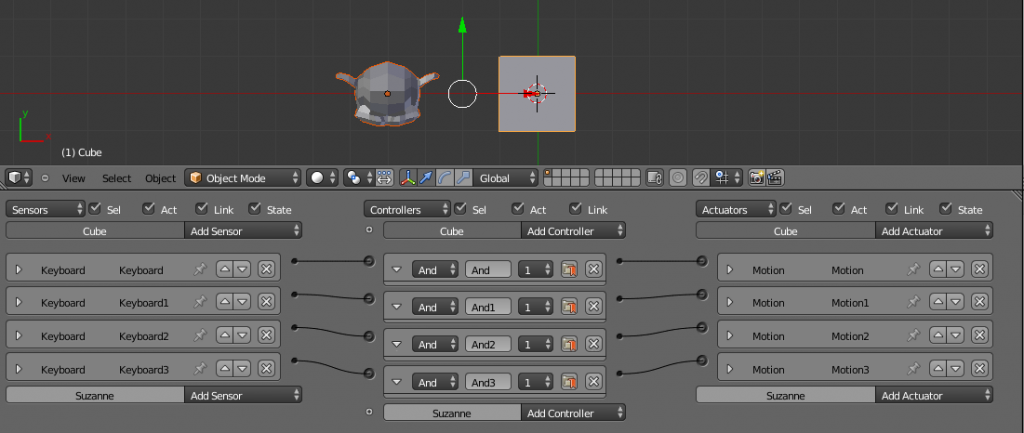Toggle the Actuators Act checkbox
1024x433 pixels.
(x=837, y=209)
